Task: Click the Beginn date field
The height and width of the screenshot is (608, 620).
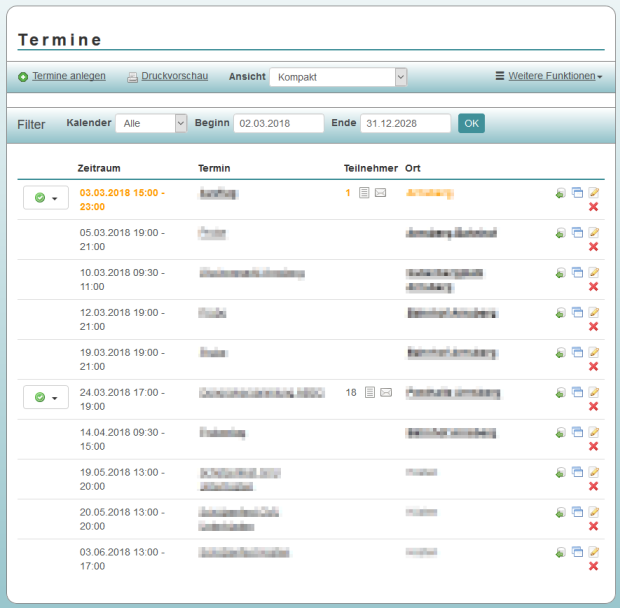Action: coord(279,123)
